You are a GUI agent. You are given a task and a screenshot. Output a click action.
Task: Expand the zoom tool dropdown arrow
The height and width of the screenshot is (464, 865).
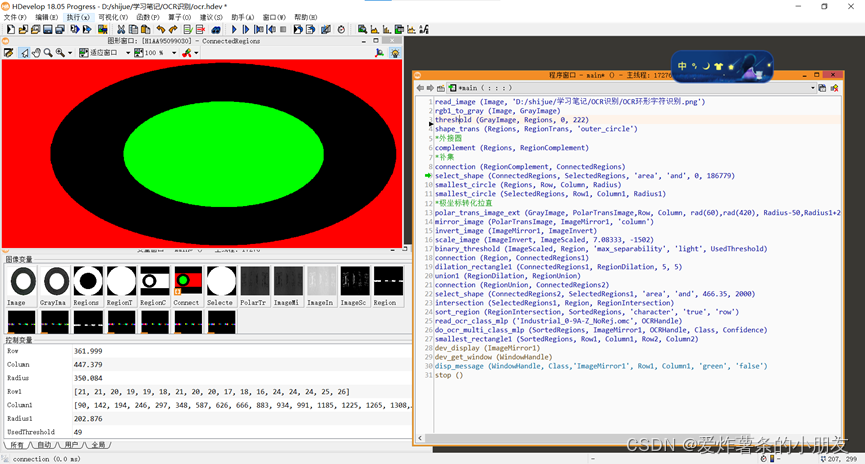click(x=70, y=53)
